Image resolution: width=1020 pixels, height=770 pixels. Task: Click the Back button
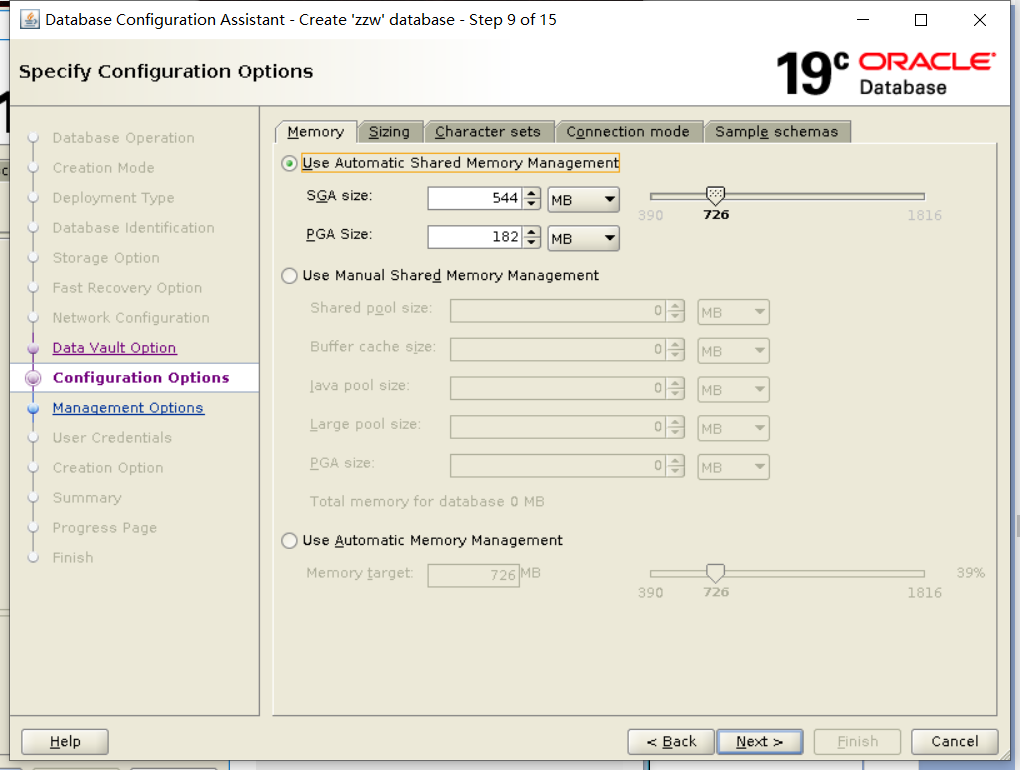pos(671,741)
